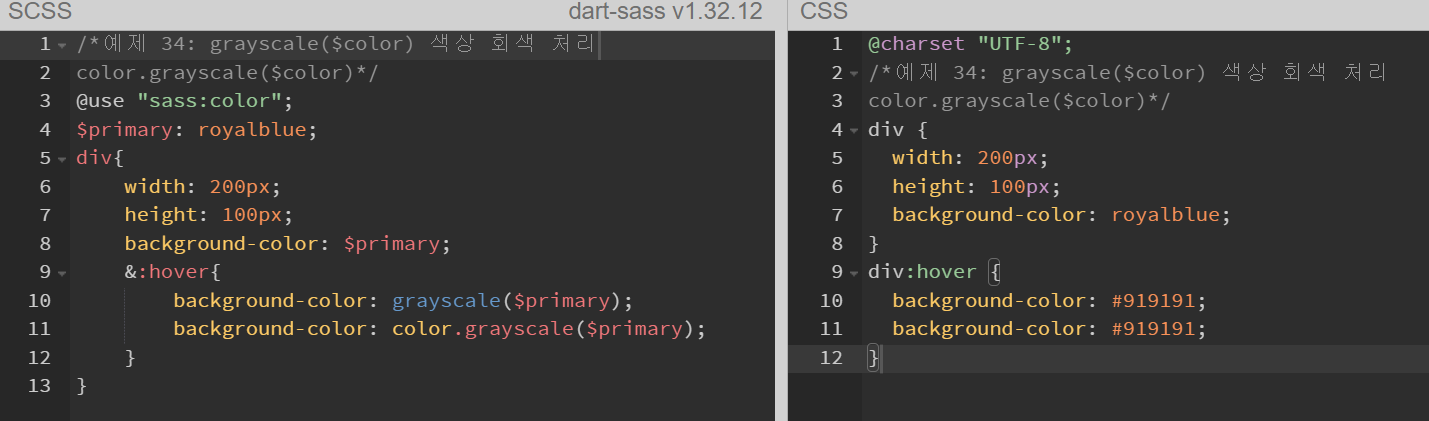Viewport: 1429px width, 421px height.
Task: Click '@charset "UTF-8";' in the CSS output
Action: point(970,44)
